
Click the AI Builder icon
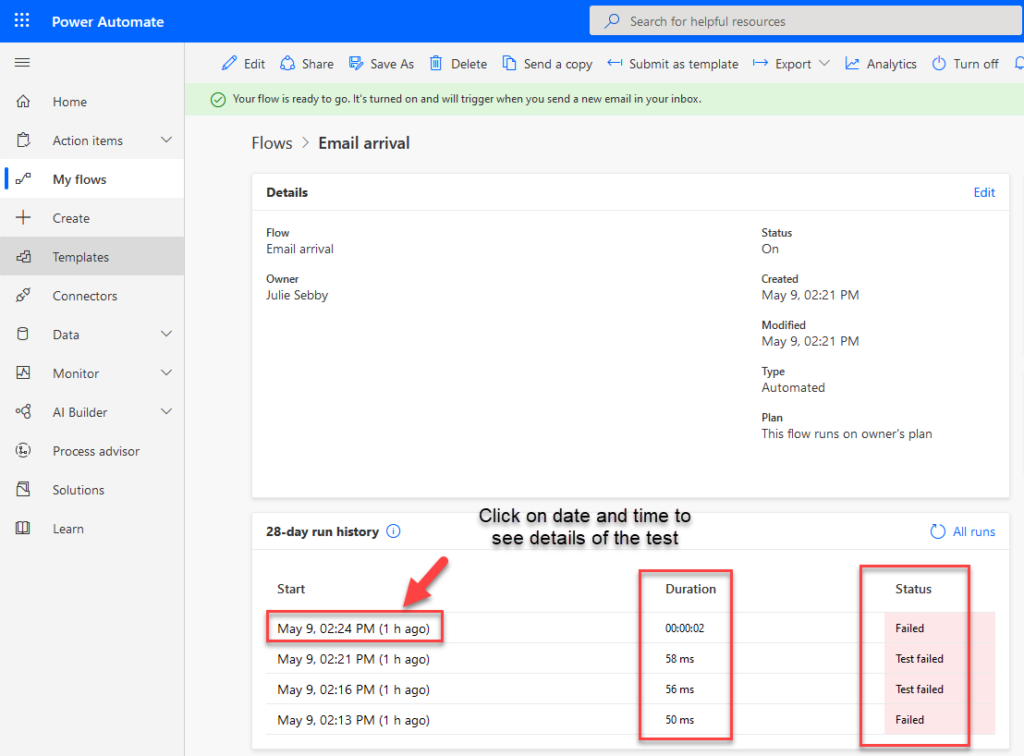[x=23, y=412]
